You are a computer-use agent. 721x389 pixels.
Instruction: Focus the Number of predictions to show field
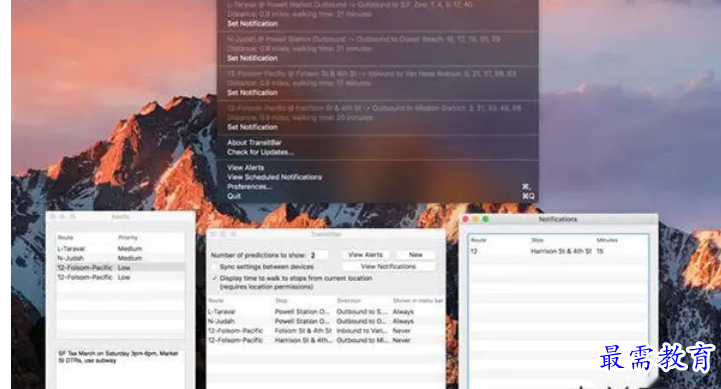point(318,255)
